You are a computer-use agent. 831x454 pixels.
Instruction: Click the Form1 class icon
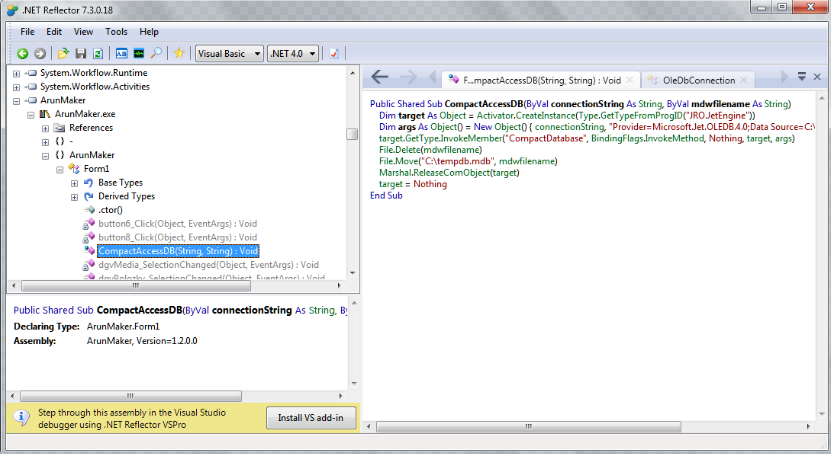74,169
